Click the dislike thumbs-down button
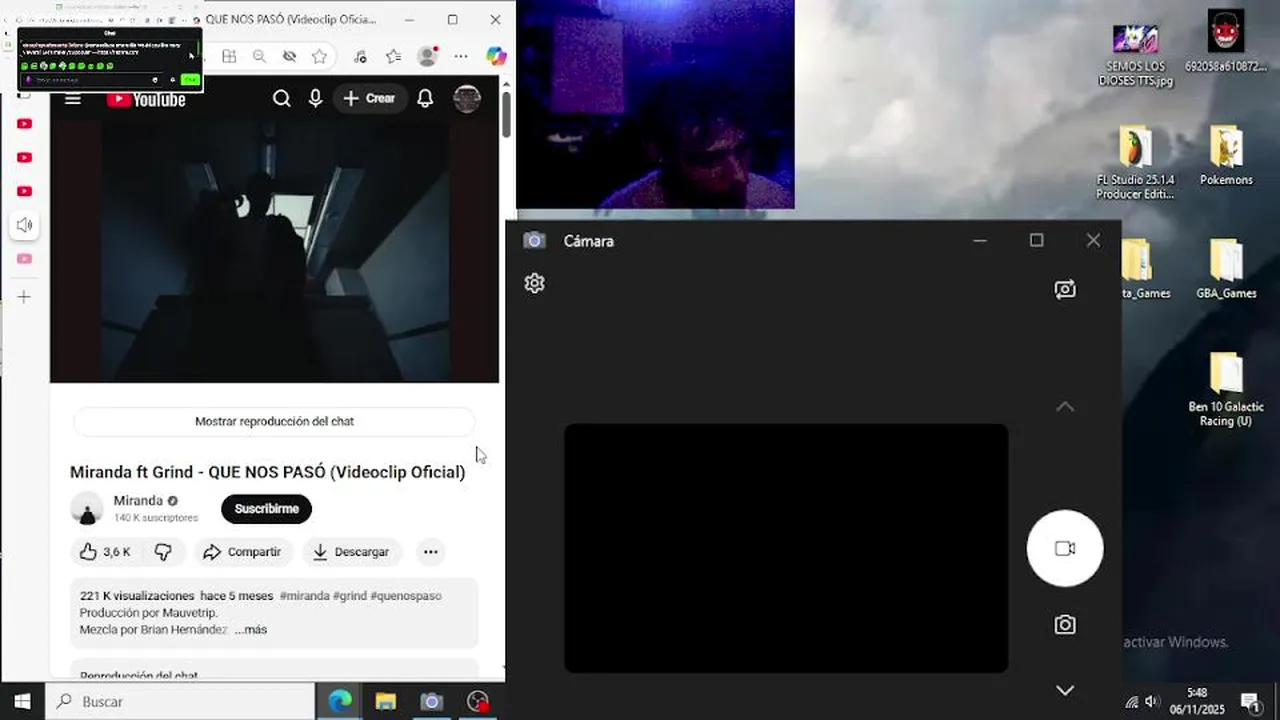Viewport: 1280px width, 720px height. pos(163,552)
